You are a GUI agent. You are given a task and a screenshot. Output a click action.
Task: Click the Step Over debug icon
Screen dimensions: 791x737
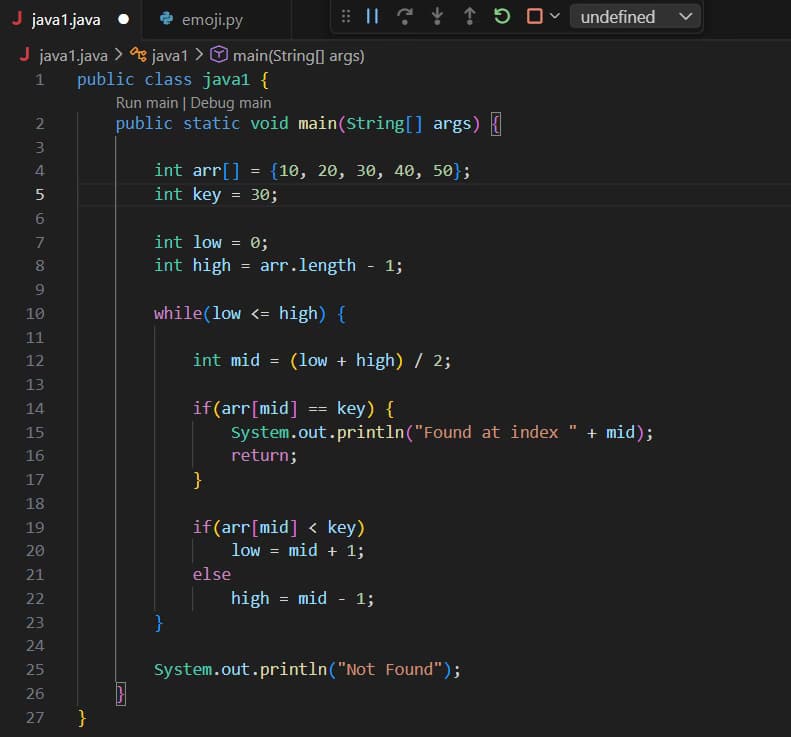click(405, 17)
